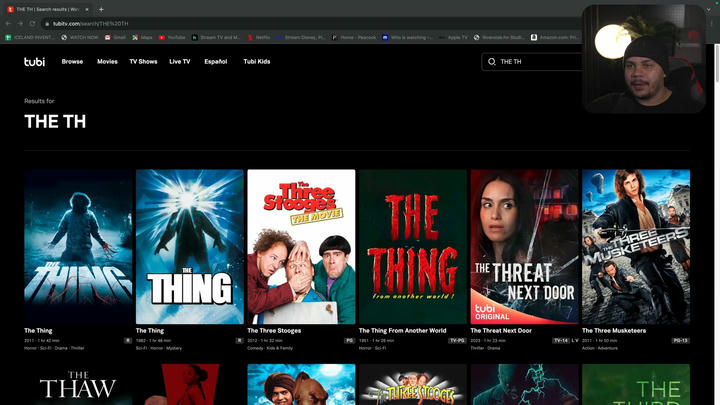The image size is (720, 405).
Task: Open the Netflix bookmark
Action: (x=259, y=37)
